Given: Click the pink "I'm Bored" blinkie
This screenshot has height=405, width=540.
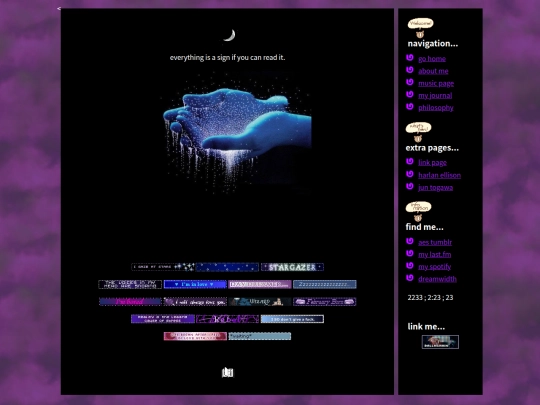Looking at the screenshot, I should pyautogui.click(x=130, y=302).
